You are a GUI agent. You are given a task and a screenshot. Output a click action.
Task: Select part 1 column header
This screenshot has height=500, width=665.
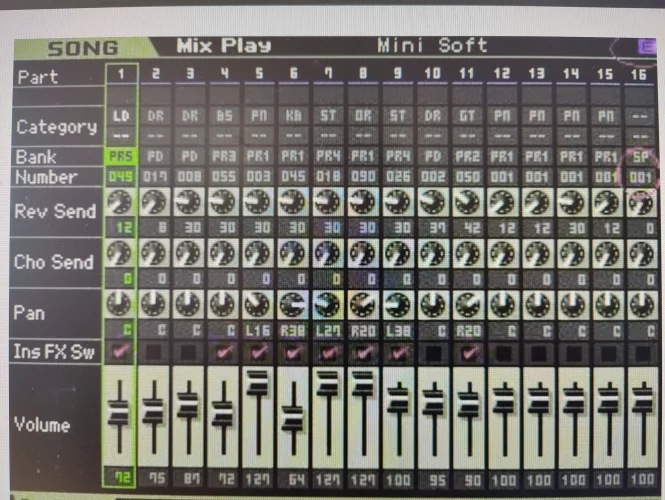pos(119,74)
